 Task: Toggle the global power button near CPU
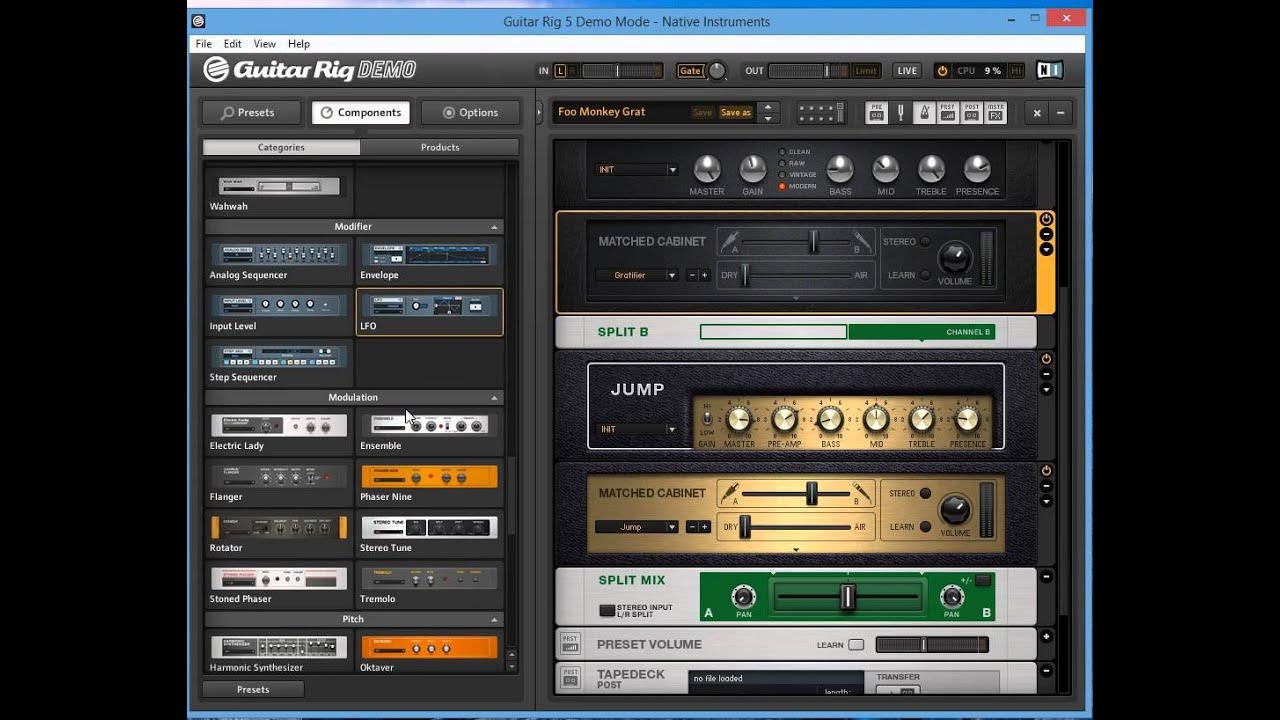(942, 71)
